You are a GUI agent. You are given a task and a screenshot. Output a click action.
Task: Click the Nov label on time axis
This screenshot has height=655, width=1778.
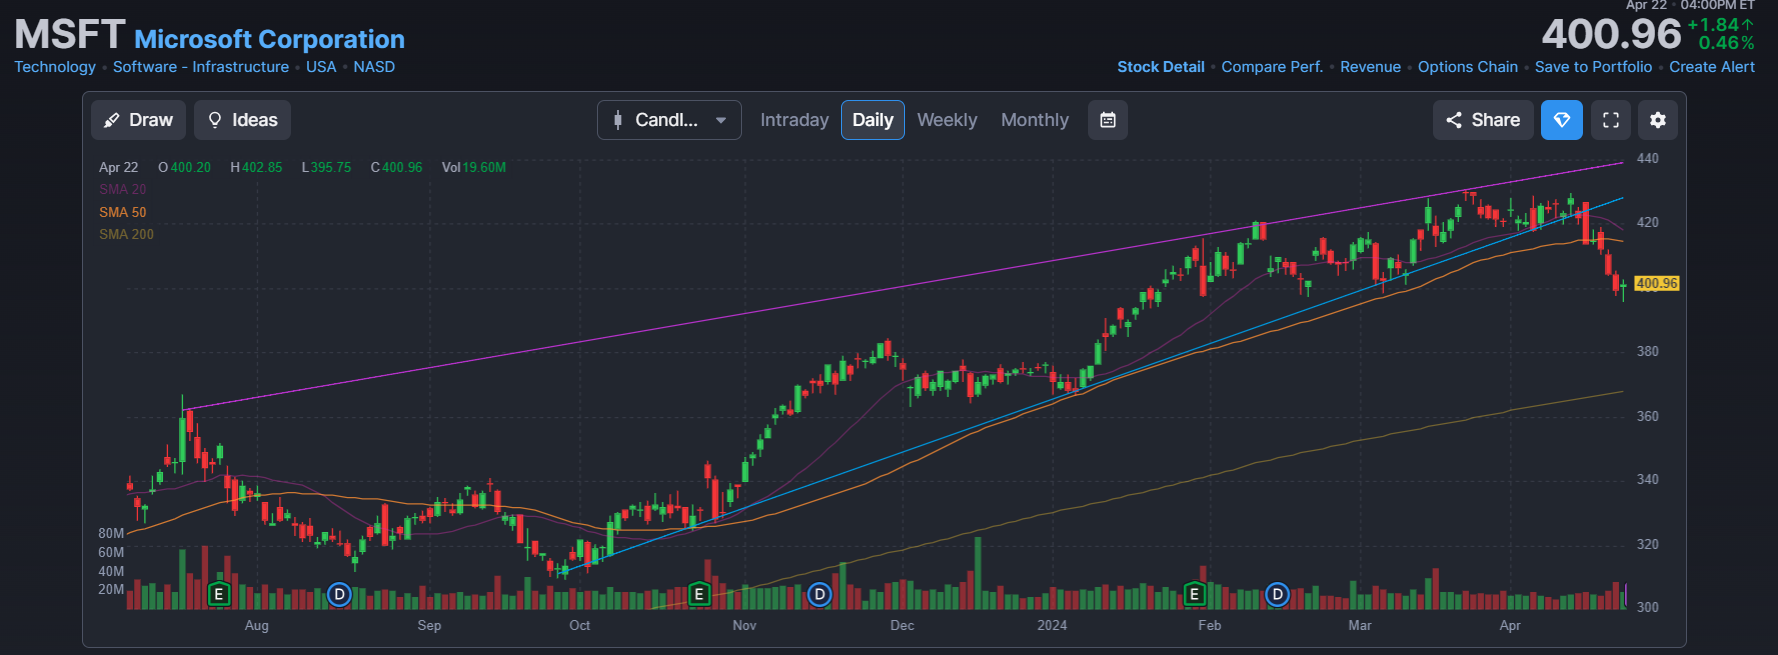coord(744,625)
